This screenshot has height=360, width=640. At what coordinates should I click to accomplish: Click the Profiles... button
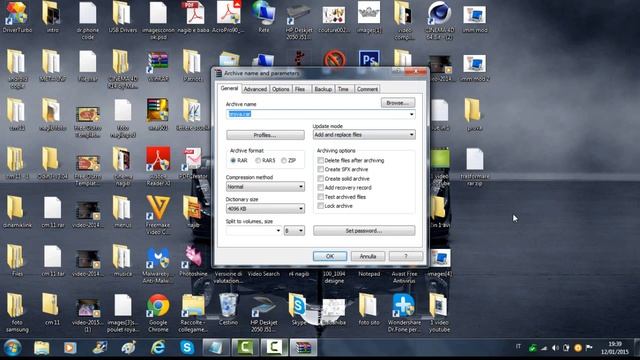pyautogui.click(x=265, y=135)
